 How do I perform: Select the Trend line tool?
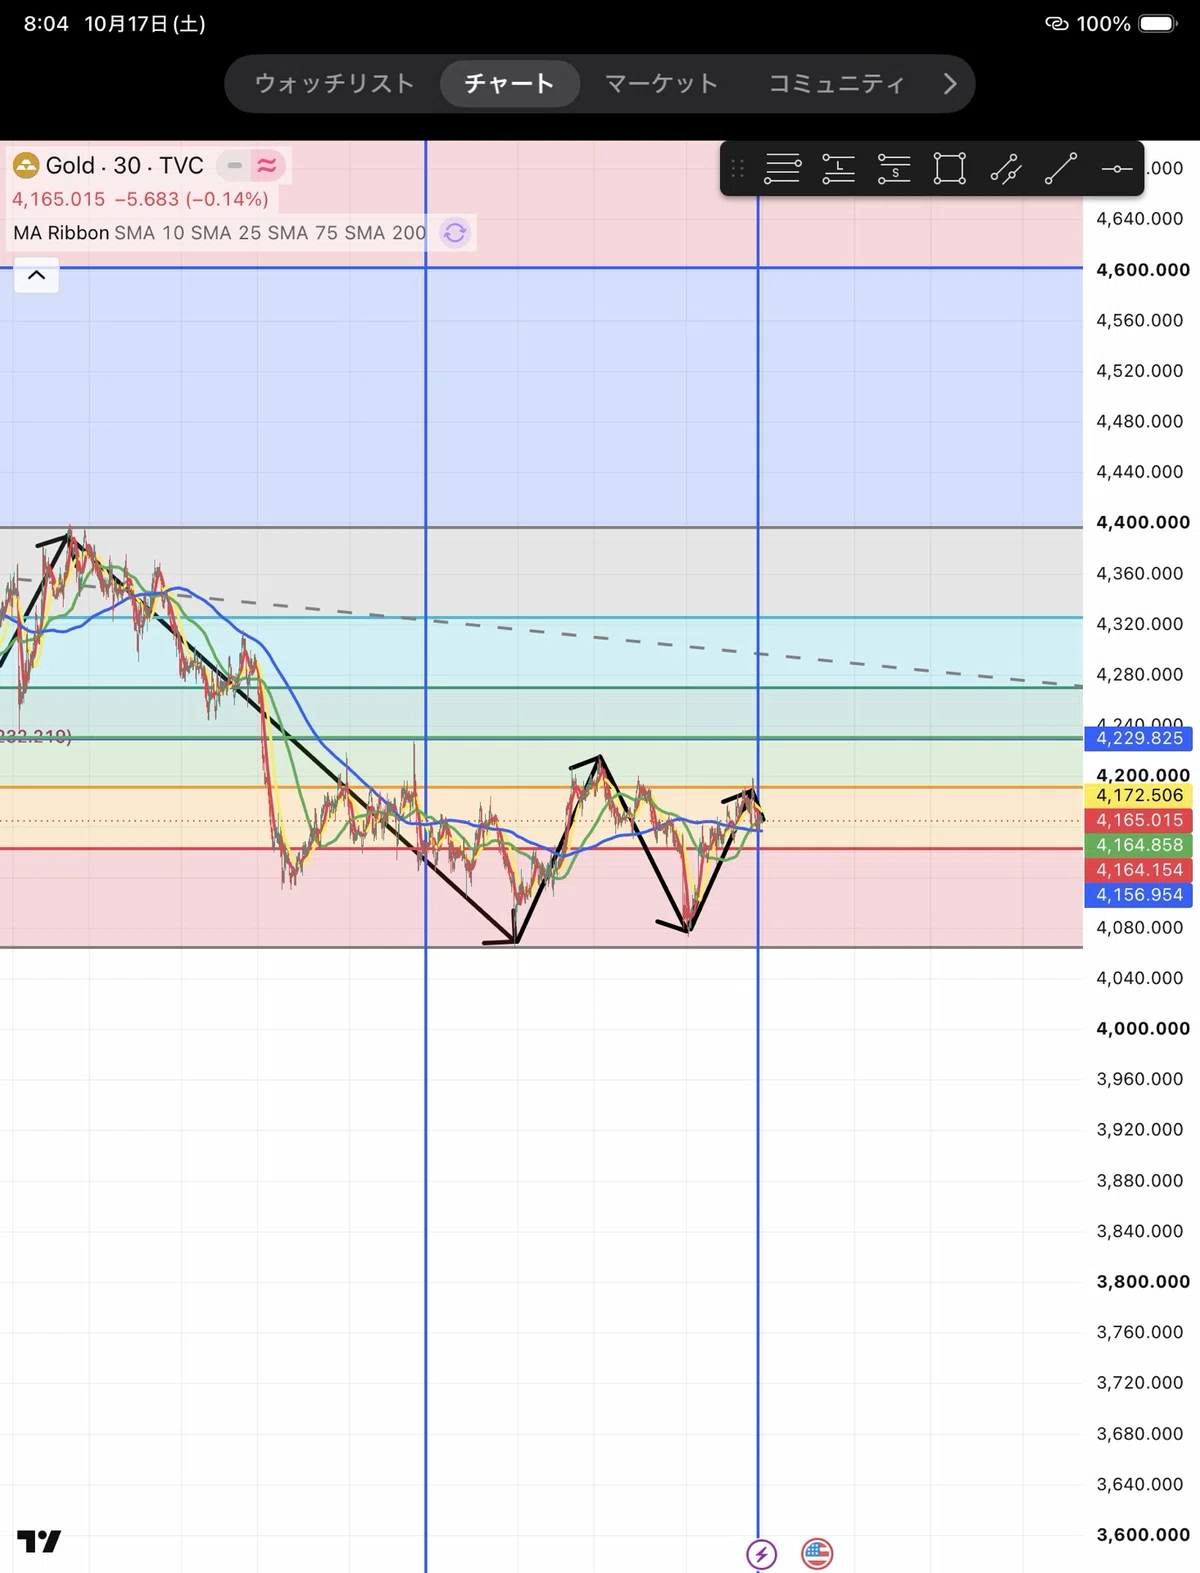pyautogui.click(x=1061, y=169)
